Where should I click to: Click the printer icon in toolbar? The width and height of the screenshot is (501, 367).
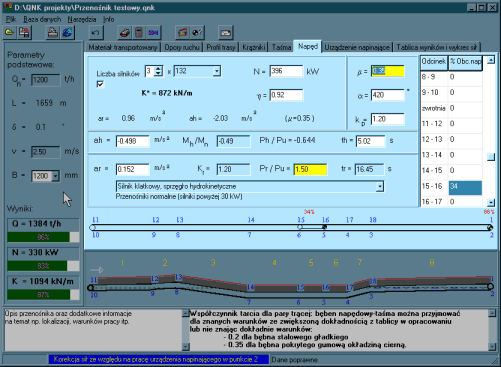(x=53, y=33)
